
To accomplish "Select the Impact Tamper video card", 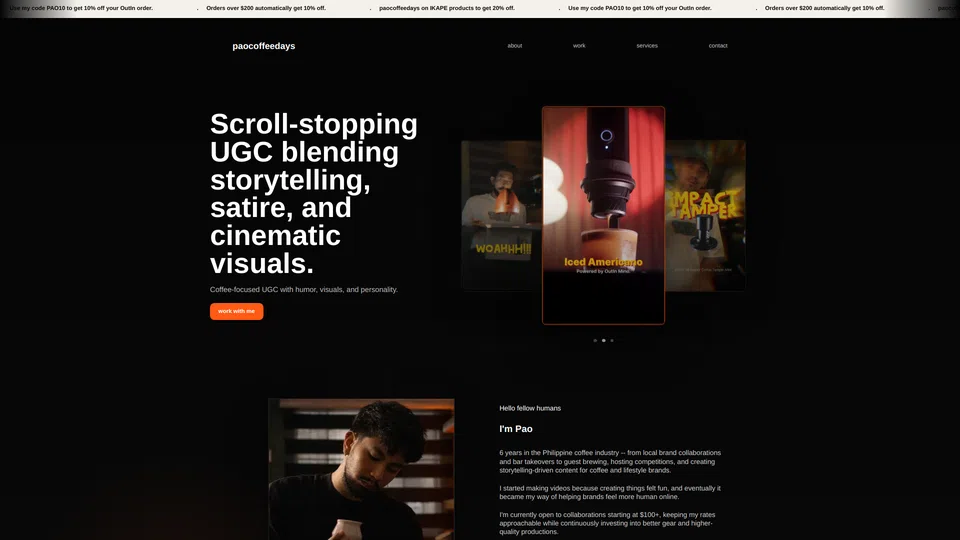I will coord(705,215).
